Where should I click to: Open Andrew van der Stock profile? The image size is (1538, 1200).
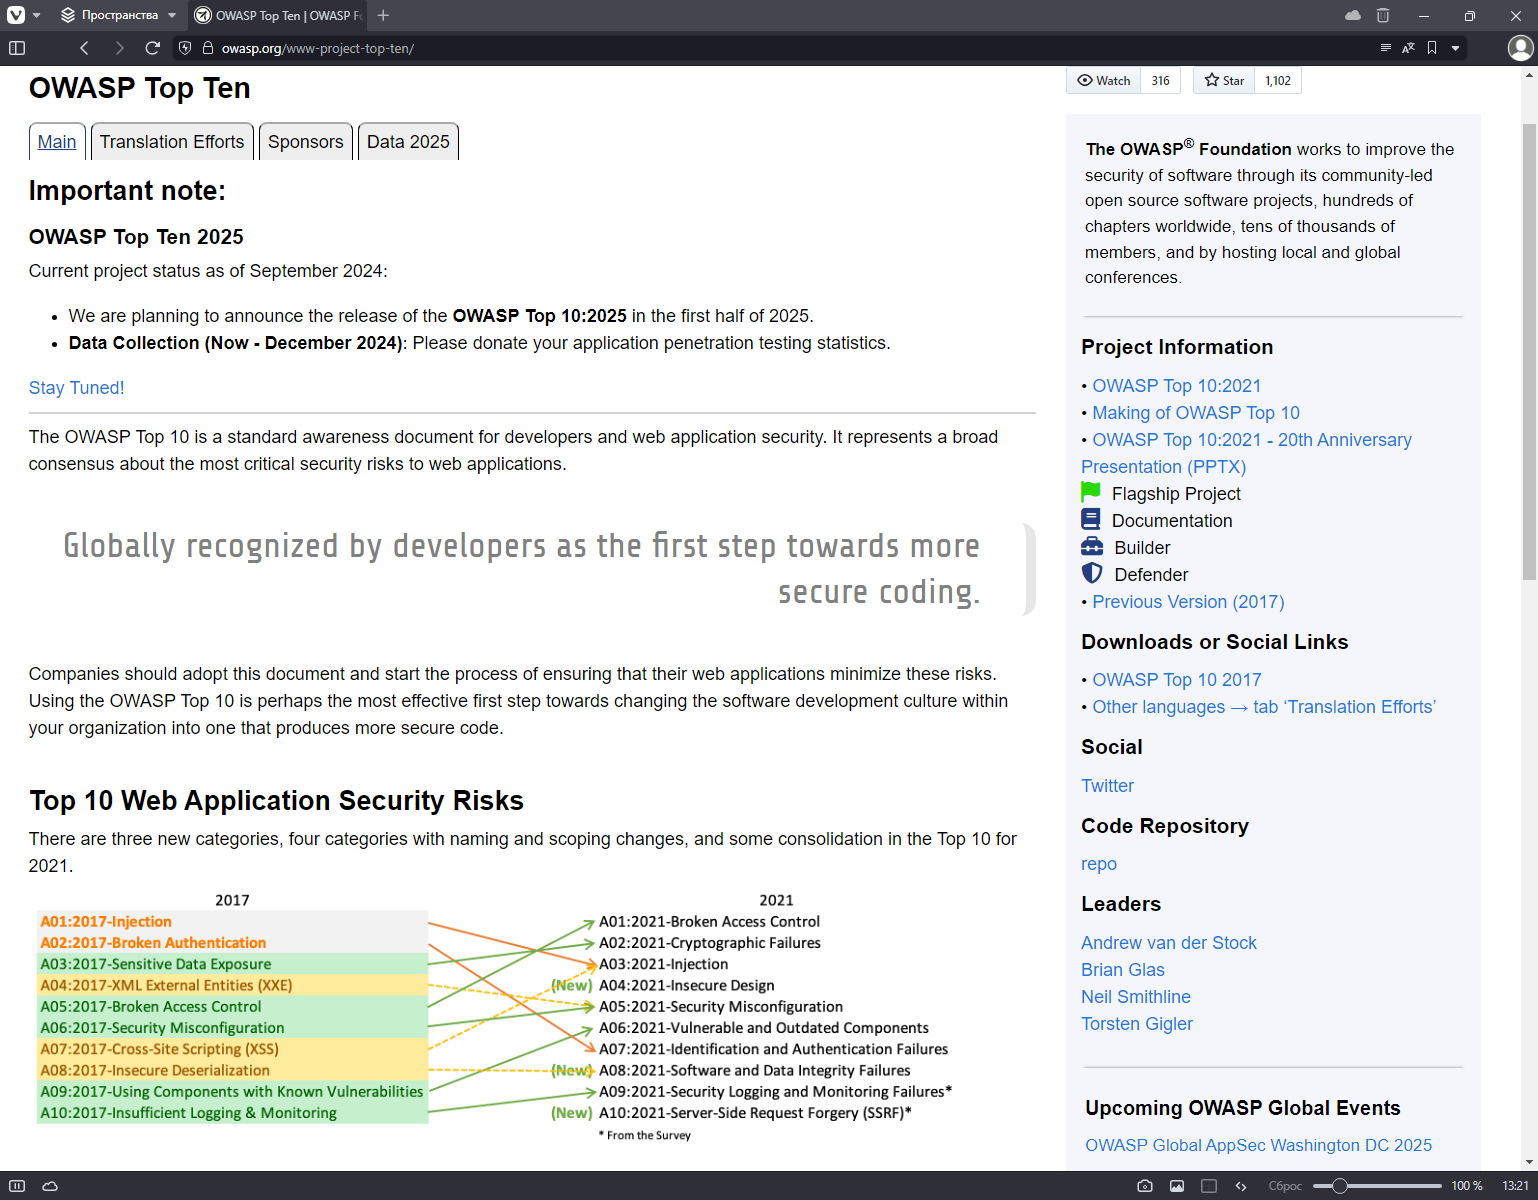click(1169, 943)
